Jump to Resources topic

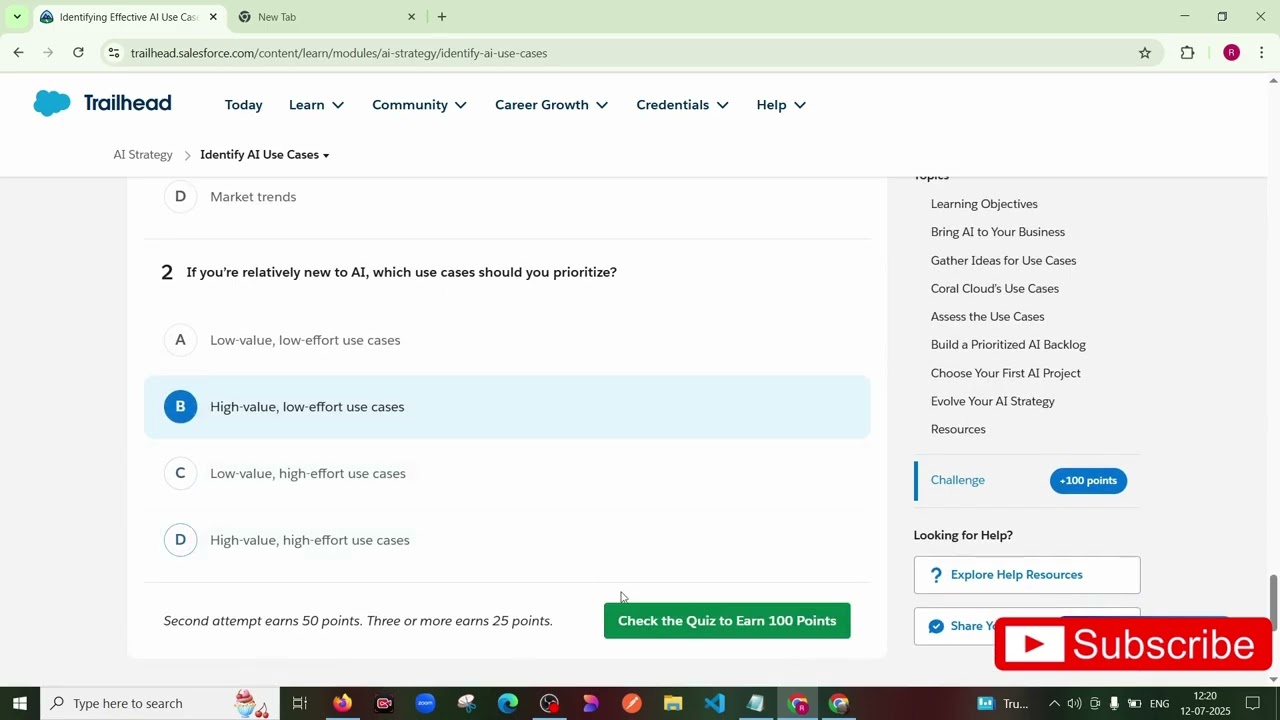958,430
